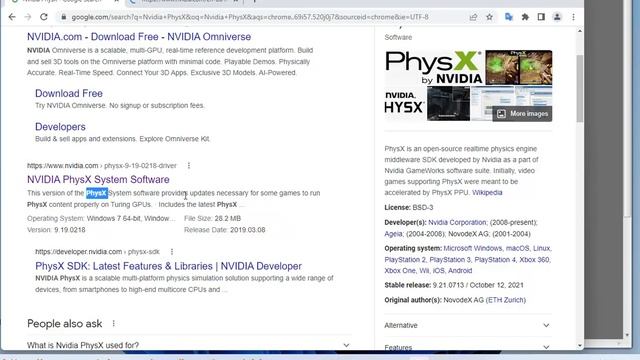Click the scrollbar down arrow

coord(580,346)
